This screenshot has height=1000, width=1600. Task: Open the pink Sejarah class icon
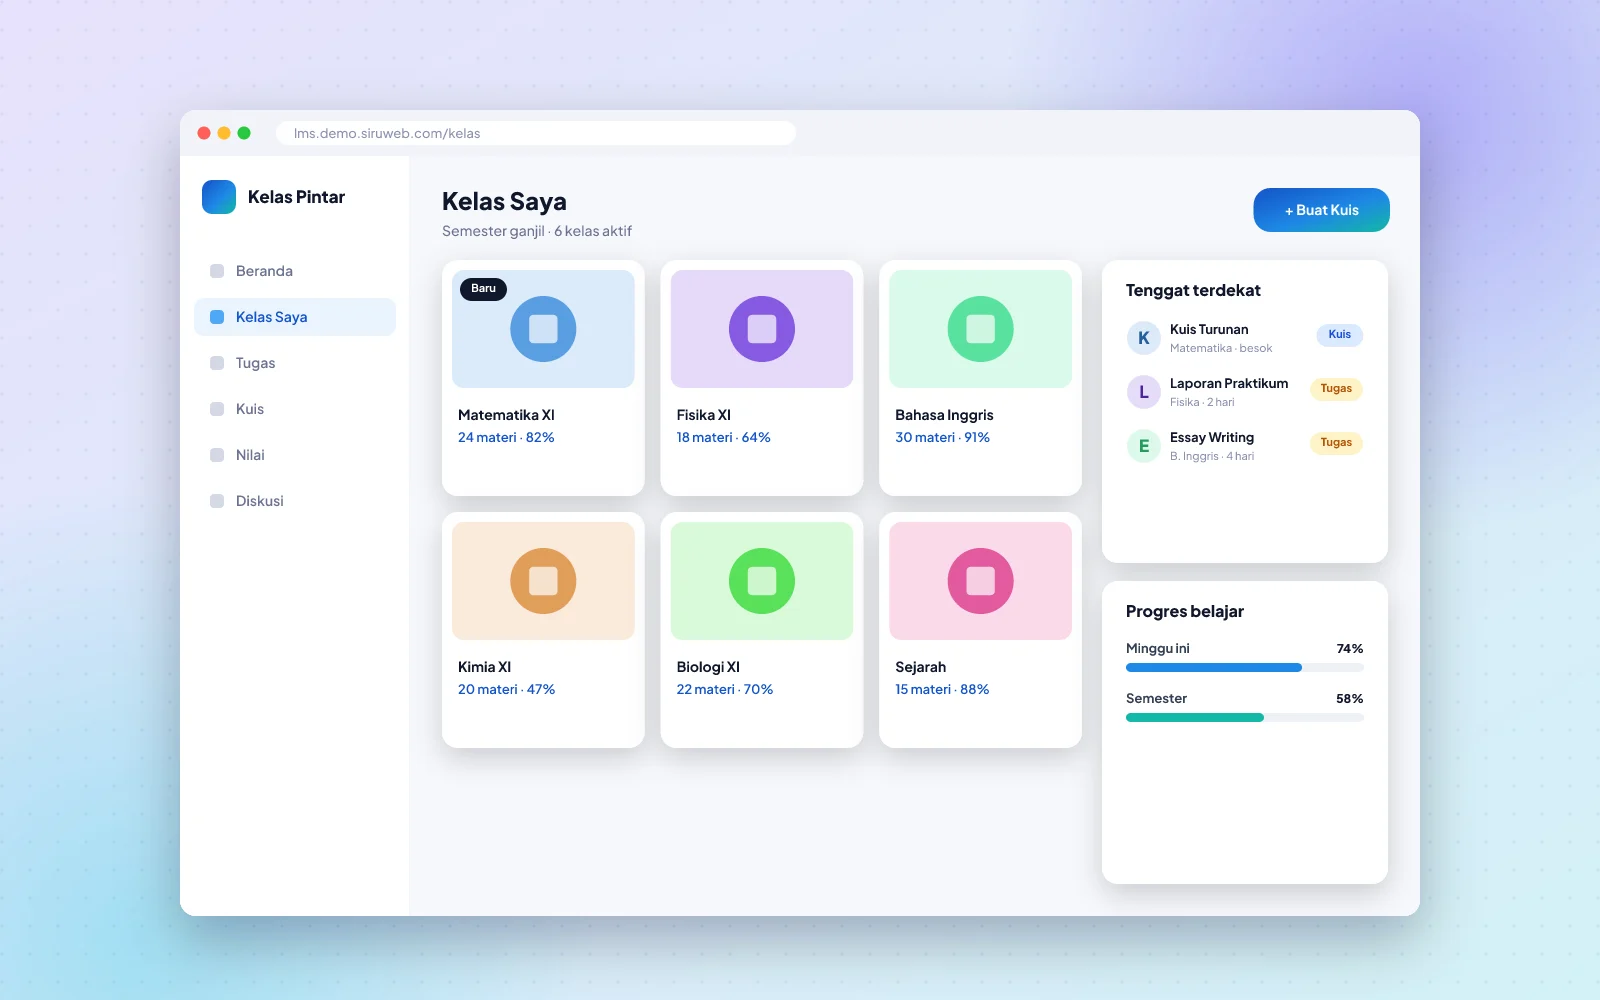[980, 581]
